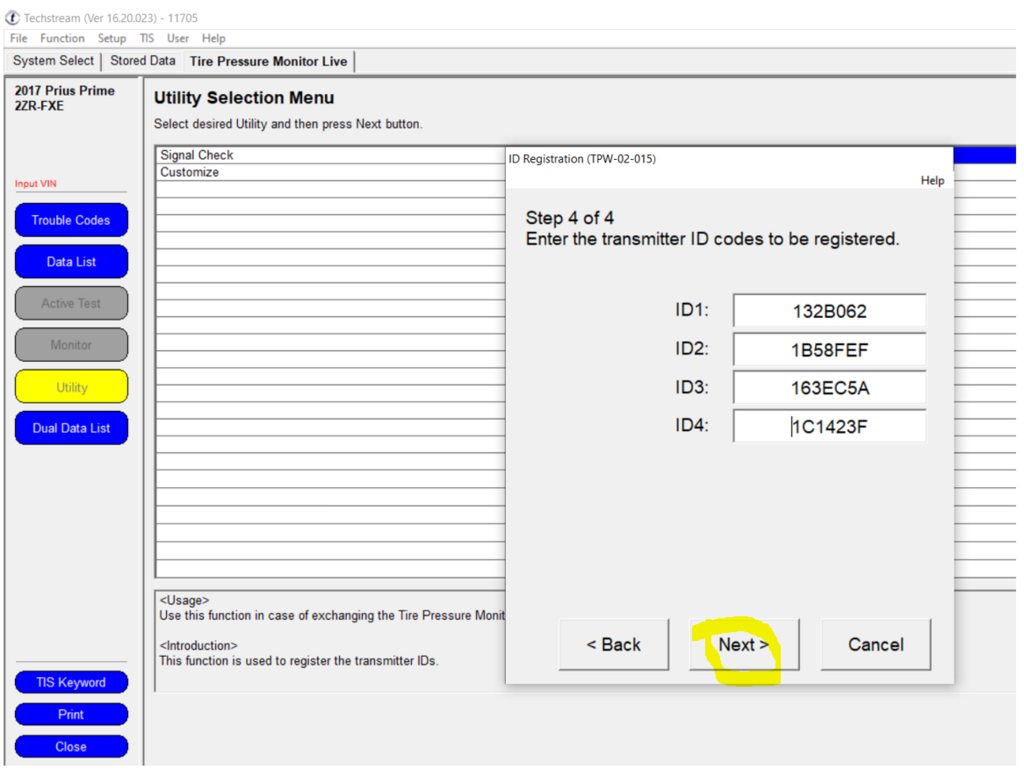Open the Setup menu
The width and height of the screenshot is (1024, 770).
click(112, 39)
